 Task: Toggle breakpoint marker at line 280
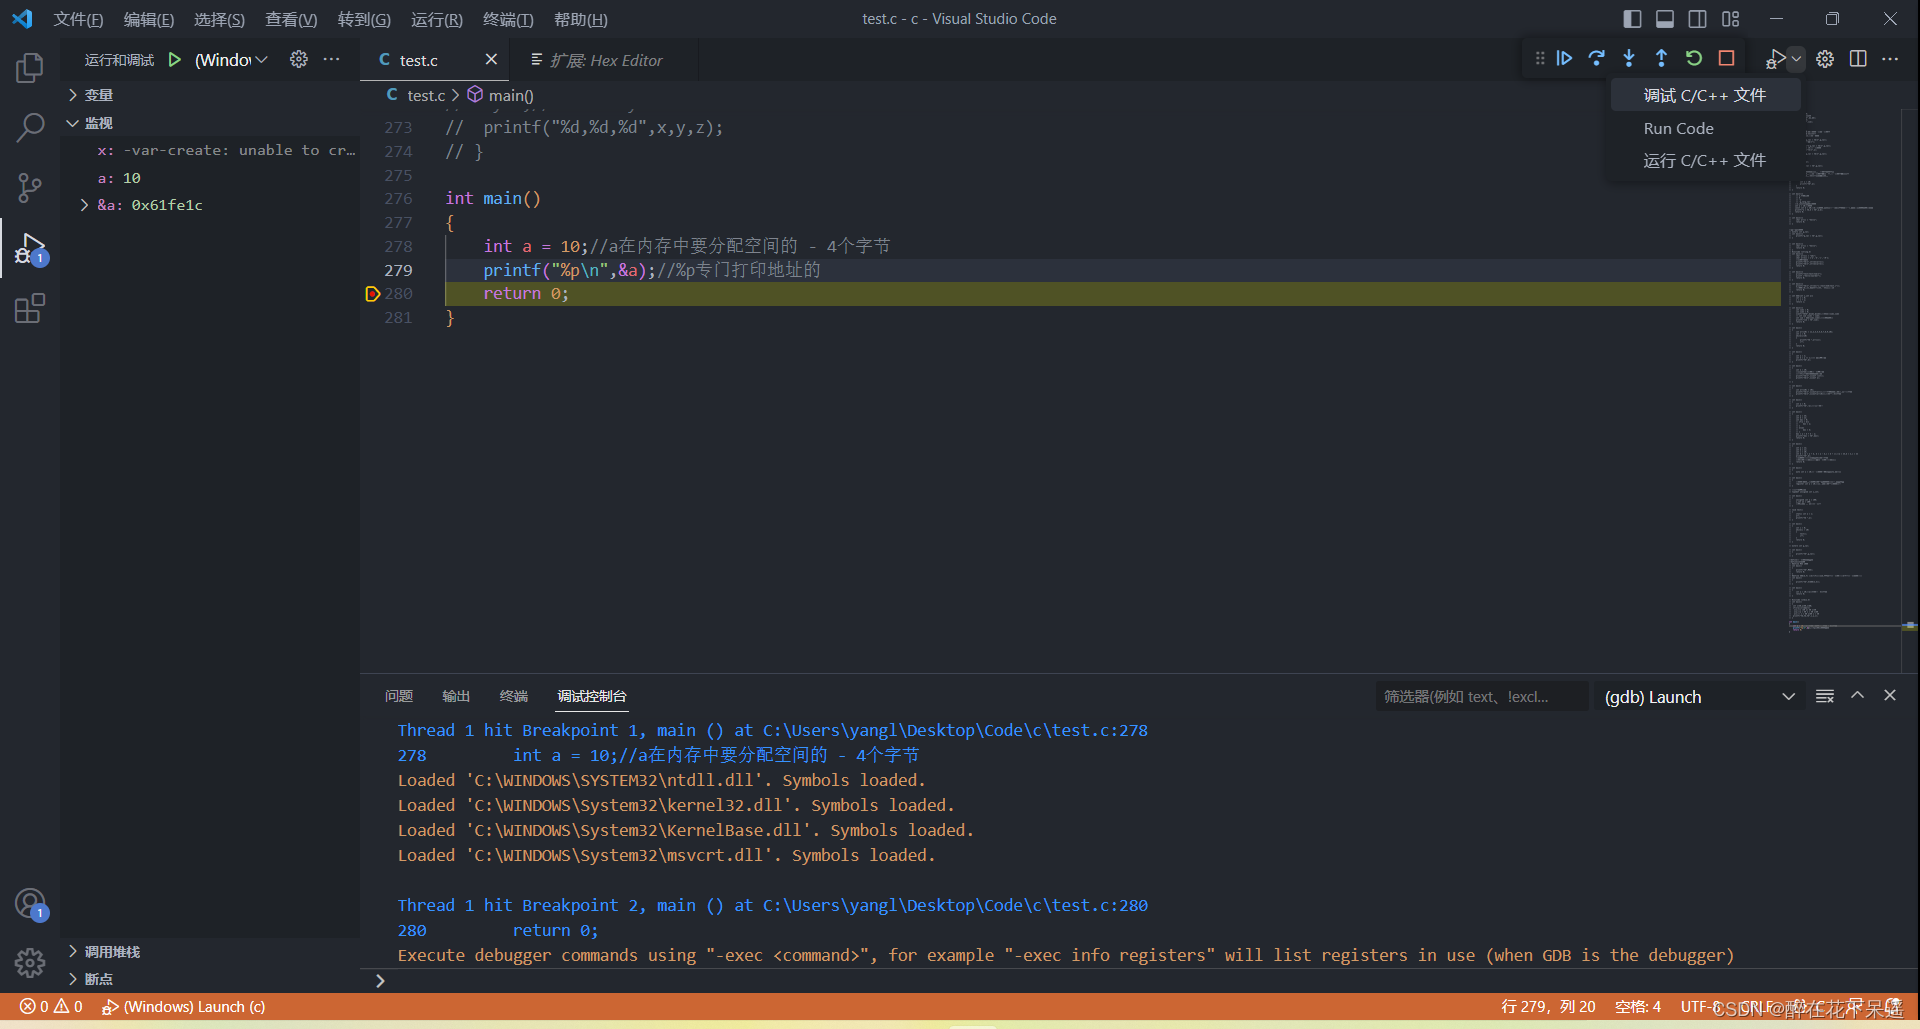(x=372, y=294)
